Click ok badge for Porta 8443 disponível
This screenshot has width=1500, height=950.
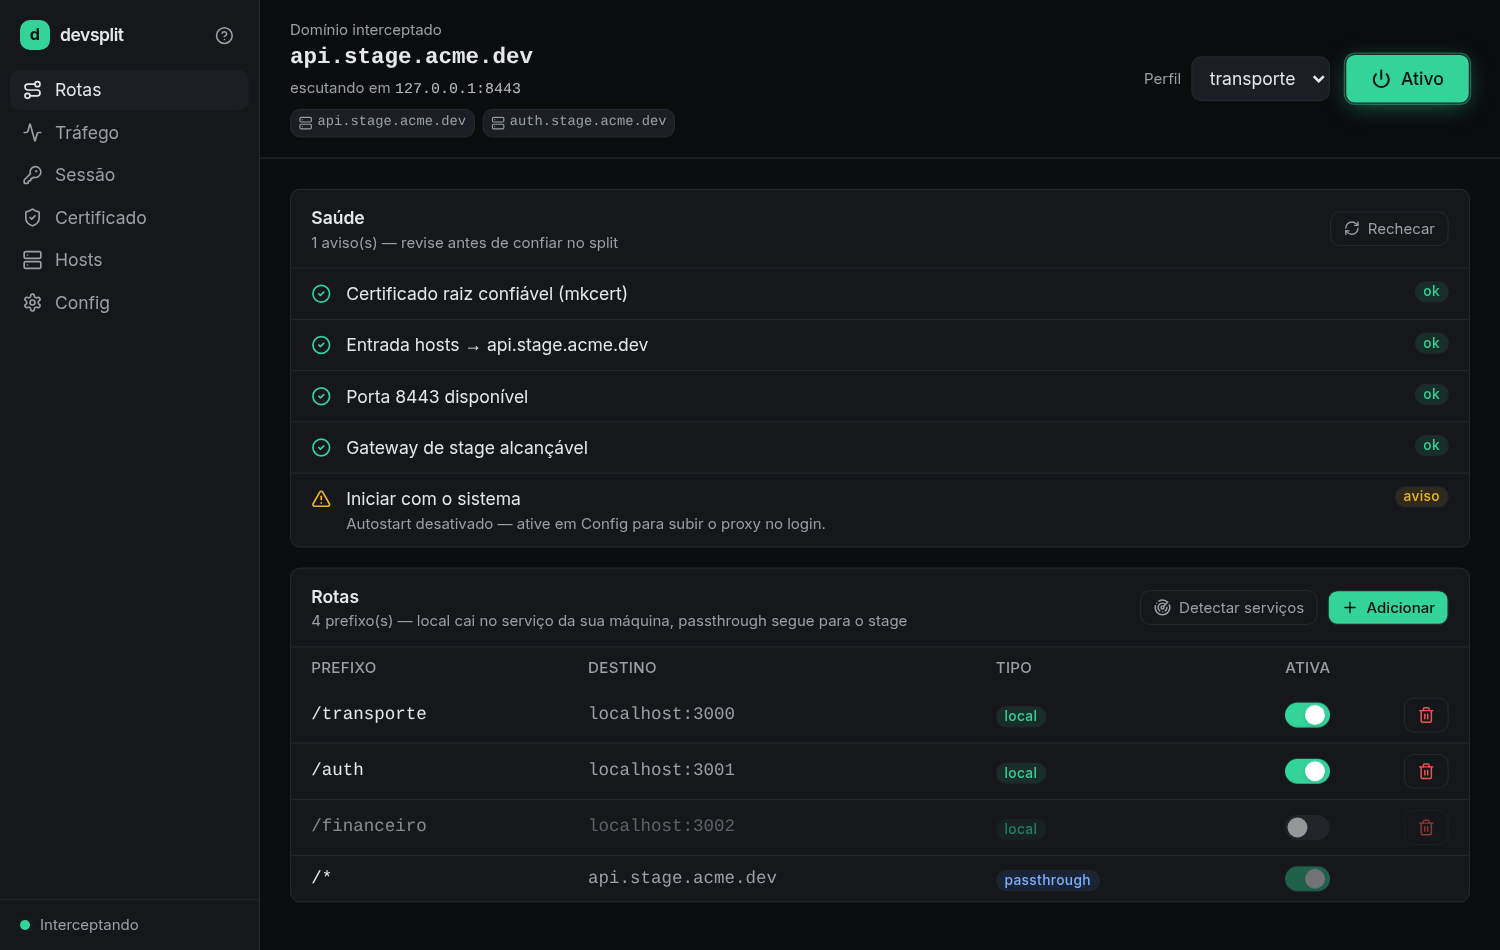pyautogui.click(x=1431, y=394)
